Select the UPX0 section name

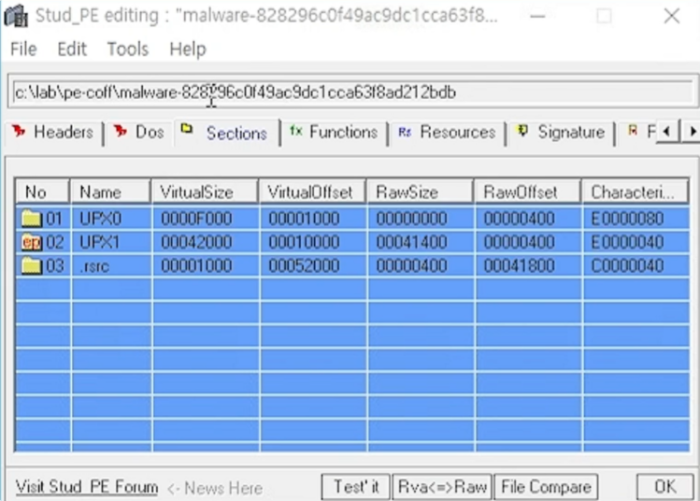pos(100,218)
